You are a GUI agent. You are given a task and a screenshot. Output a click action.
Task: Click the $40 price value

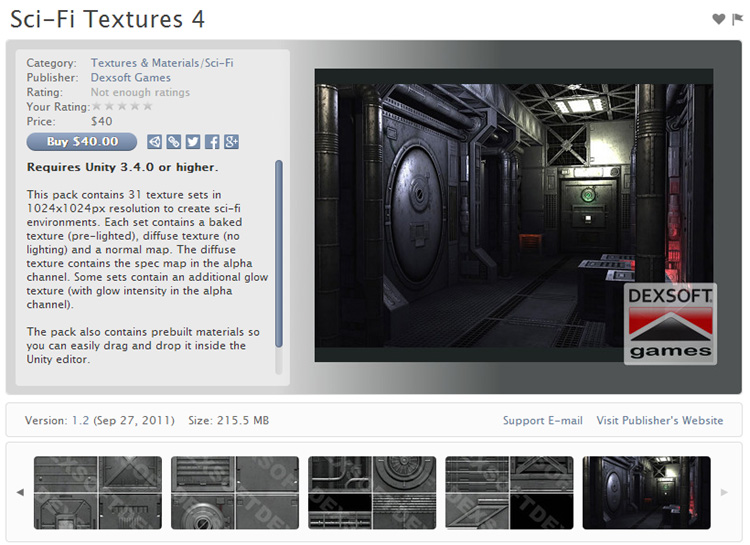coord(101,122)
